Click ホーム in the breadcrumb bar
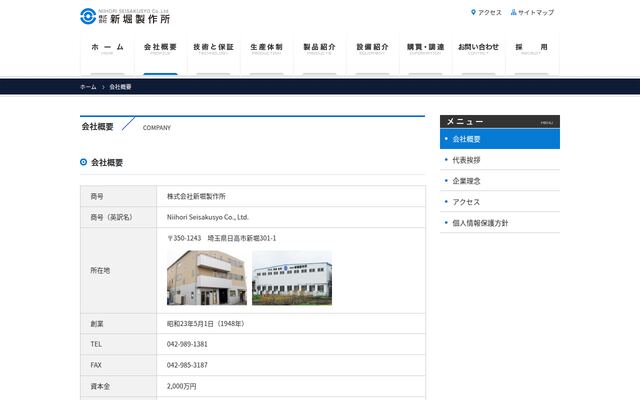This screenshot has width=640, height=400. [x=88, y=87]
